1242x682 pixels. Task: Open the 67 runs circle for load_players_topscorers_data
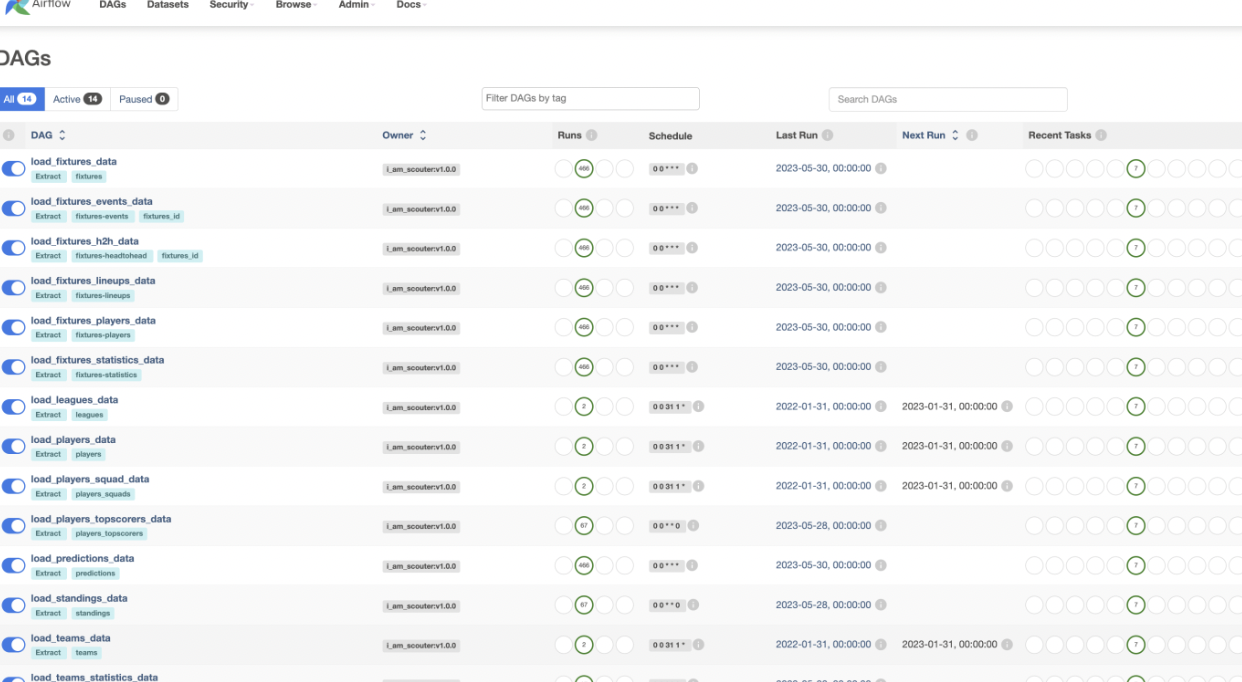pos(584,526)
